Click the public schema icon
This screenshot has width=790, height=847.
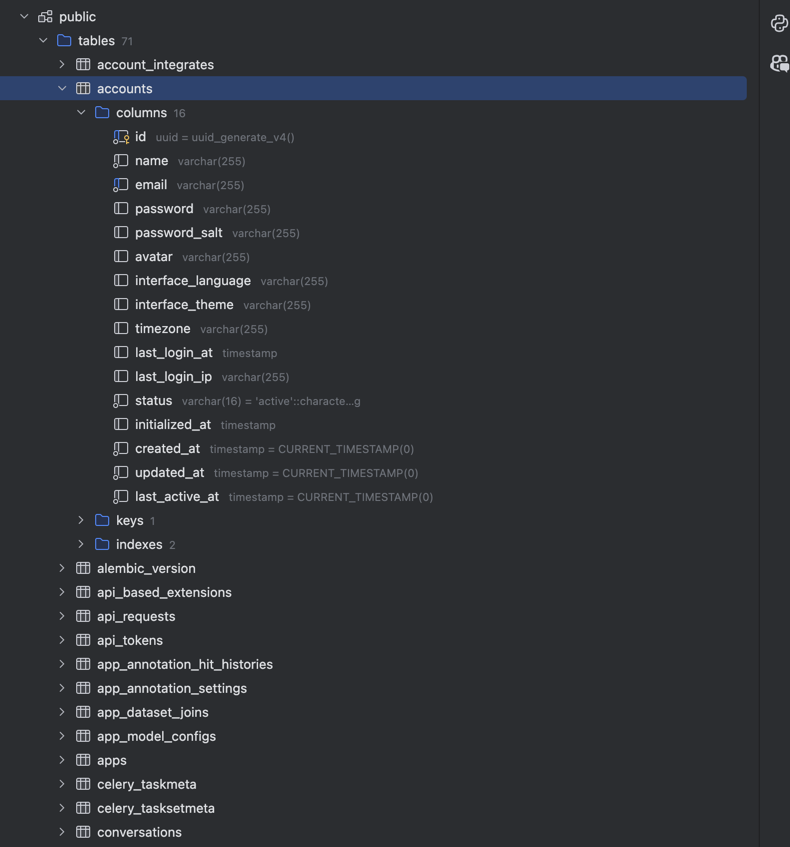[x=45, y=17]
